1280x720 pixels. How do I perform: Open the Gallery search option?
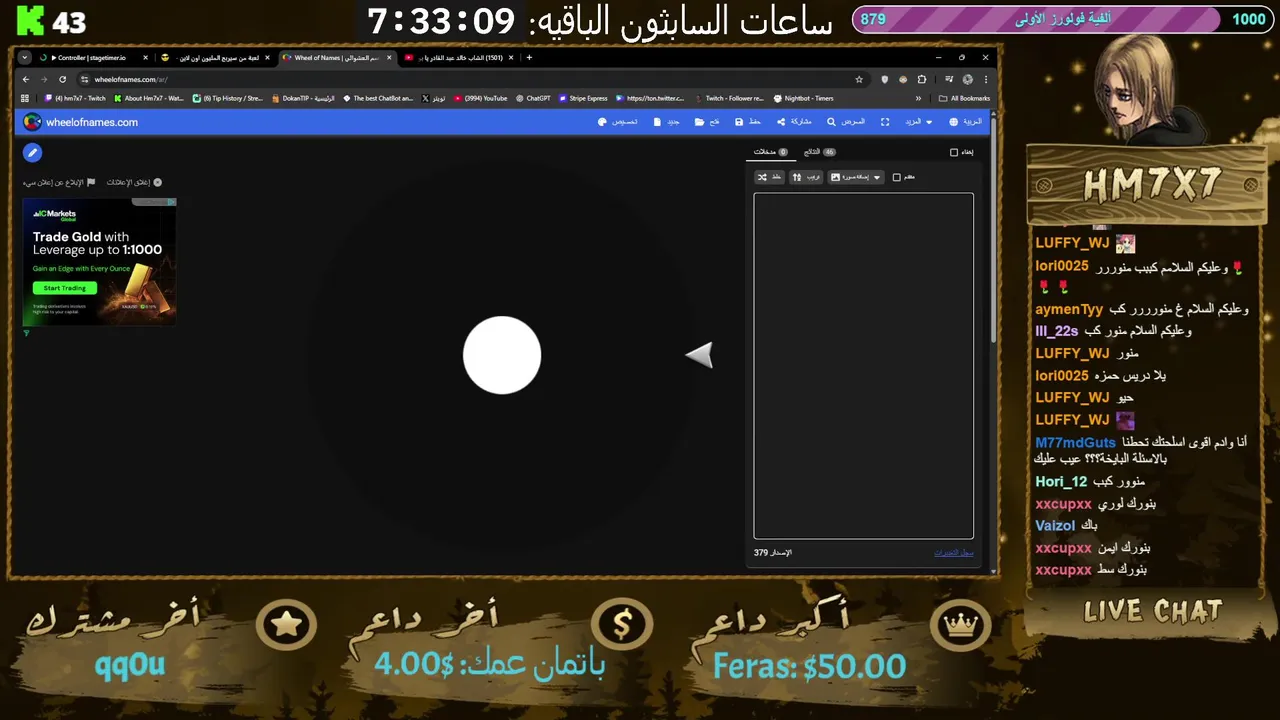(x=846, y=122)
